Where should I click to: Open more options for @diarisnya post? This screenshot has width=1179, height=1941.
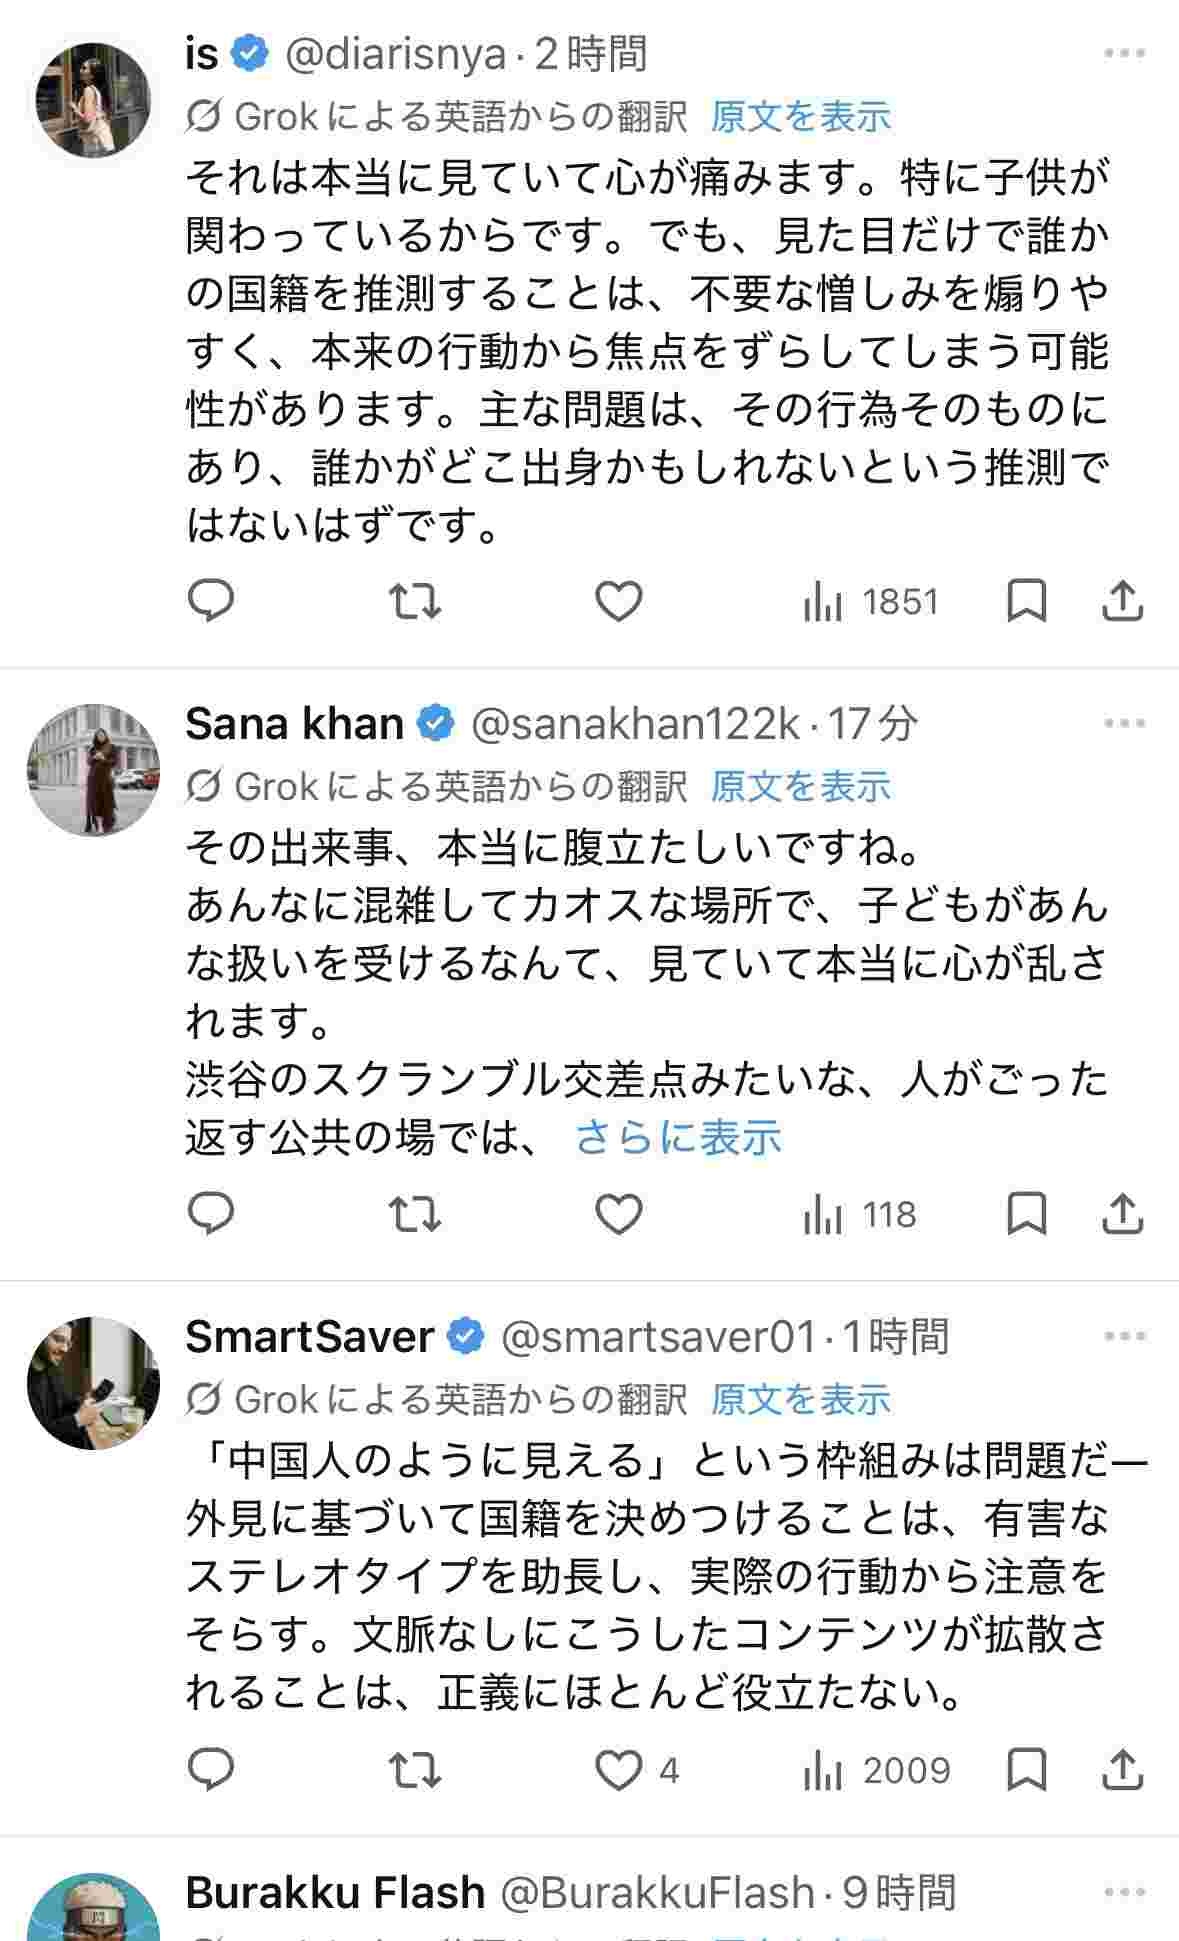[x=1124, y=54]
